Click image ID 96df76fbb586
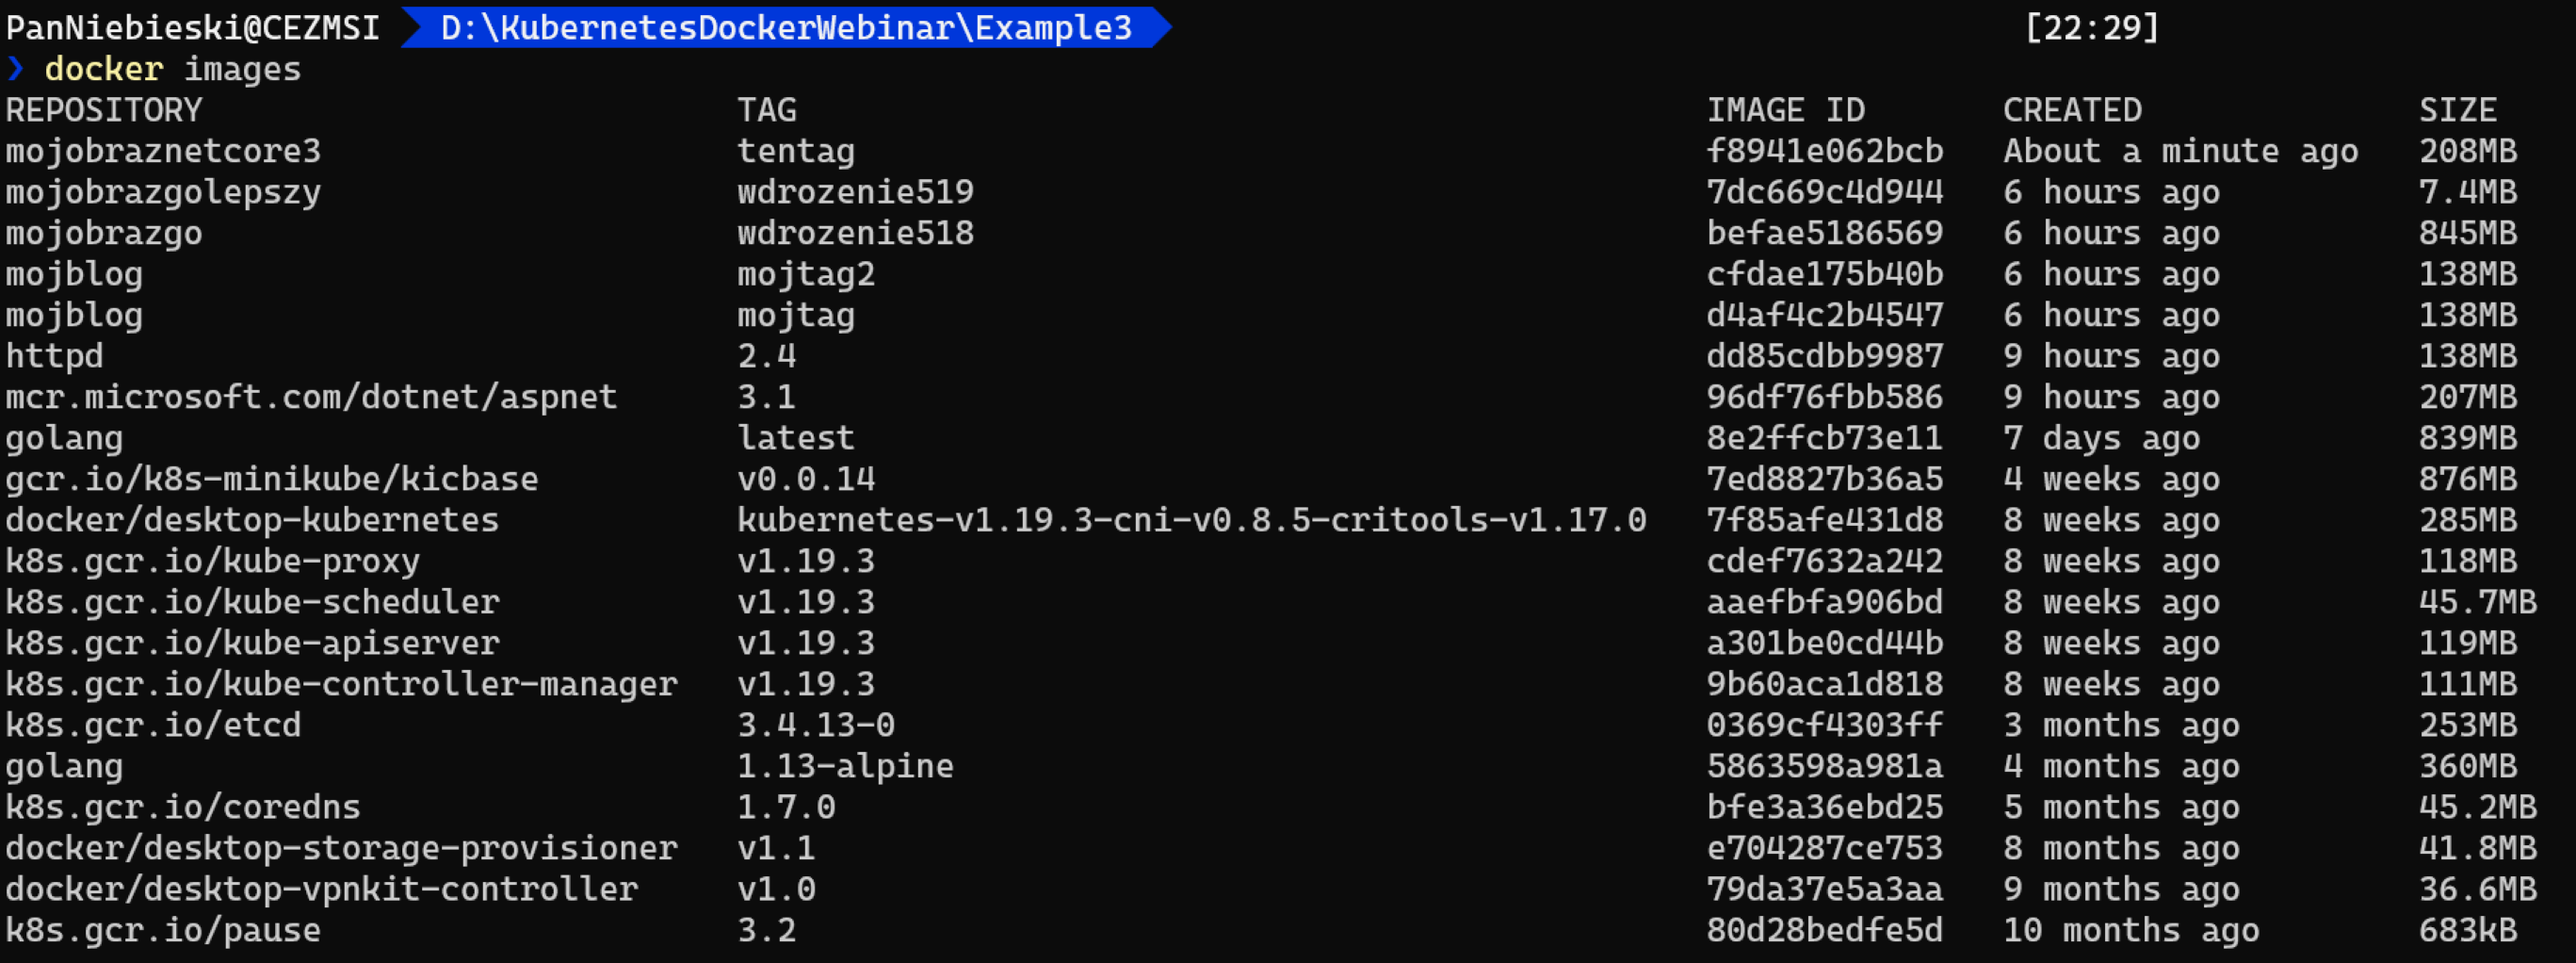Viewport: 2576px width, 963px height. 1825,396
